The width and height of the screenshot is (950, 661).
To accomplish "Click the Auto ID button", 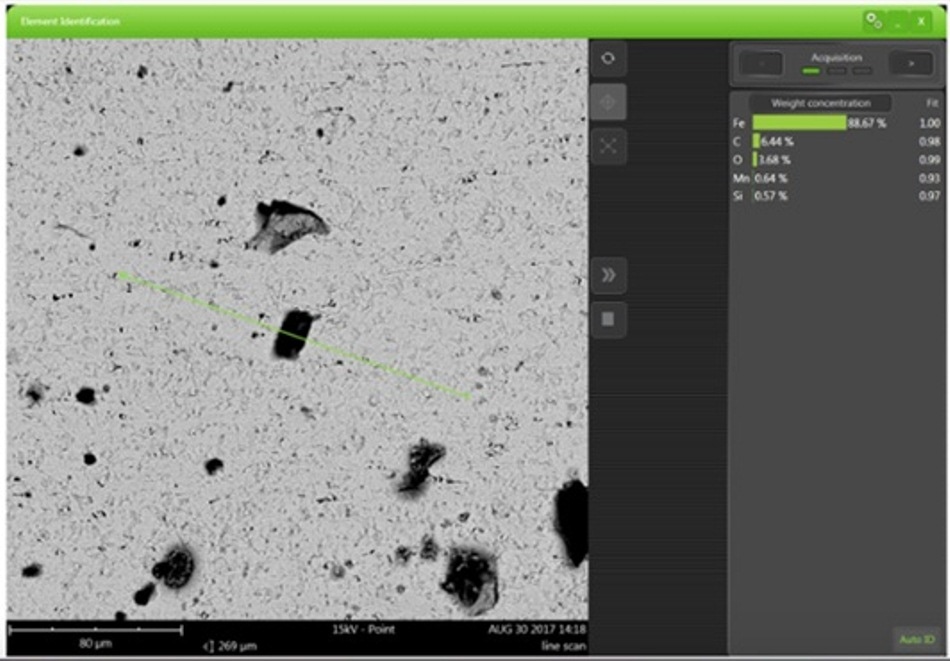I will [917, 640].
